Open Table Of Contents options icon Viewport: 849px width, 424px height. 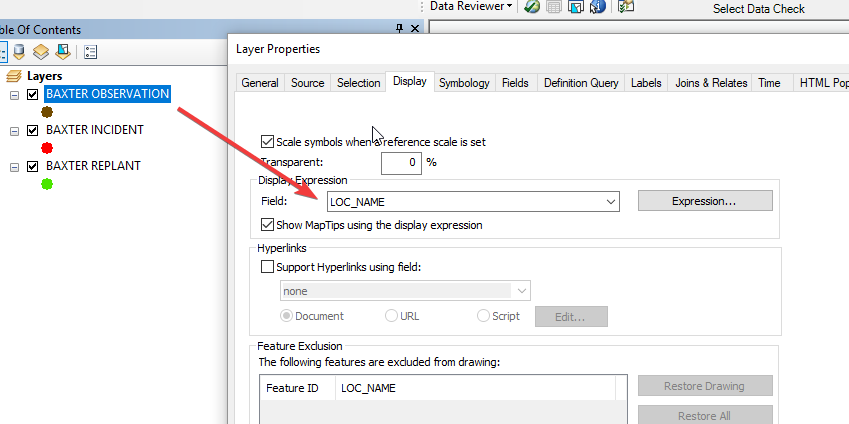pyautogui.click(x=90, y=52)
